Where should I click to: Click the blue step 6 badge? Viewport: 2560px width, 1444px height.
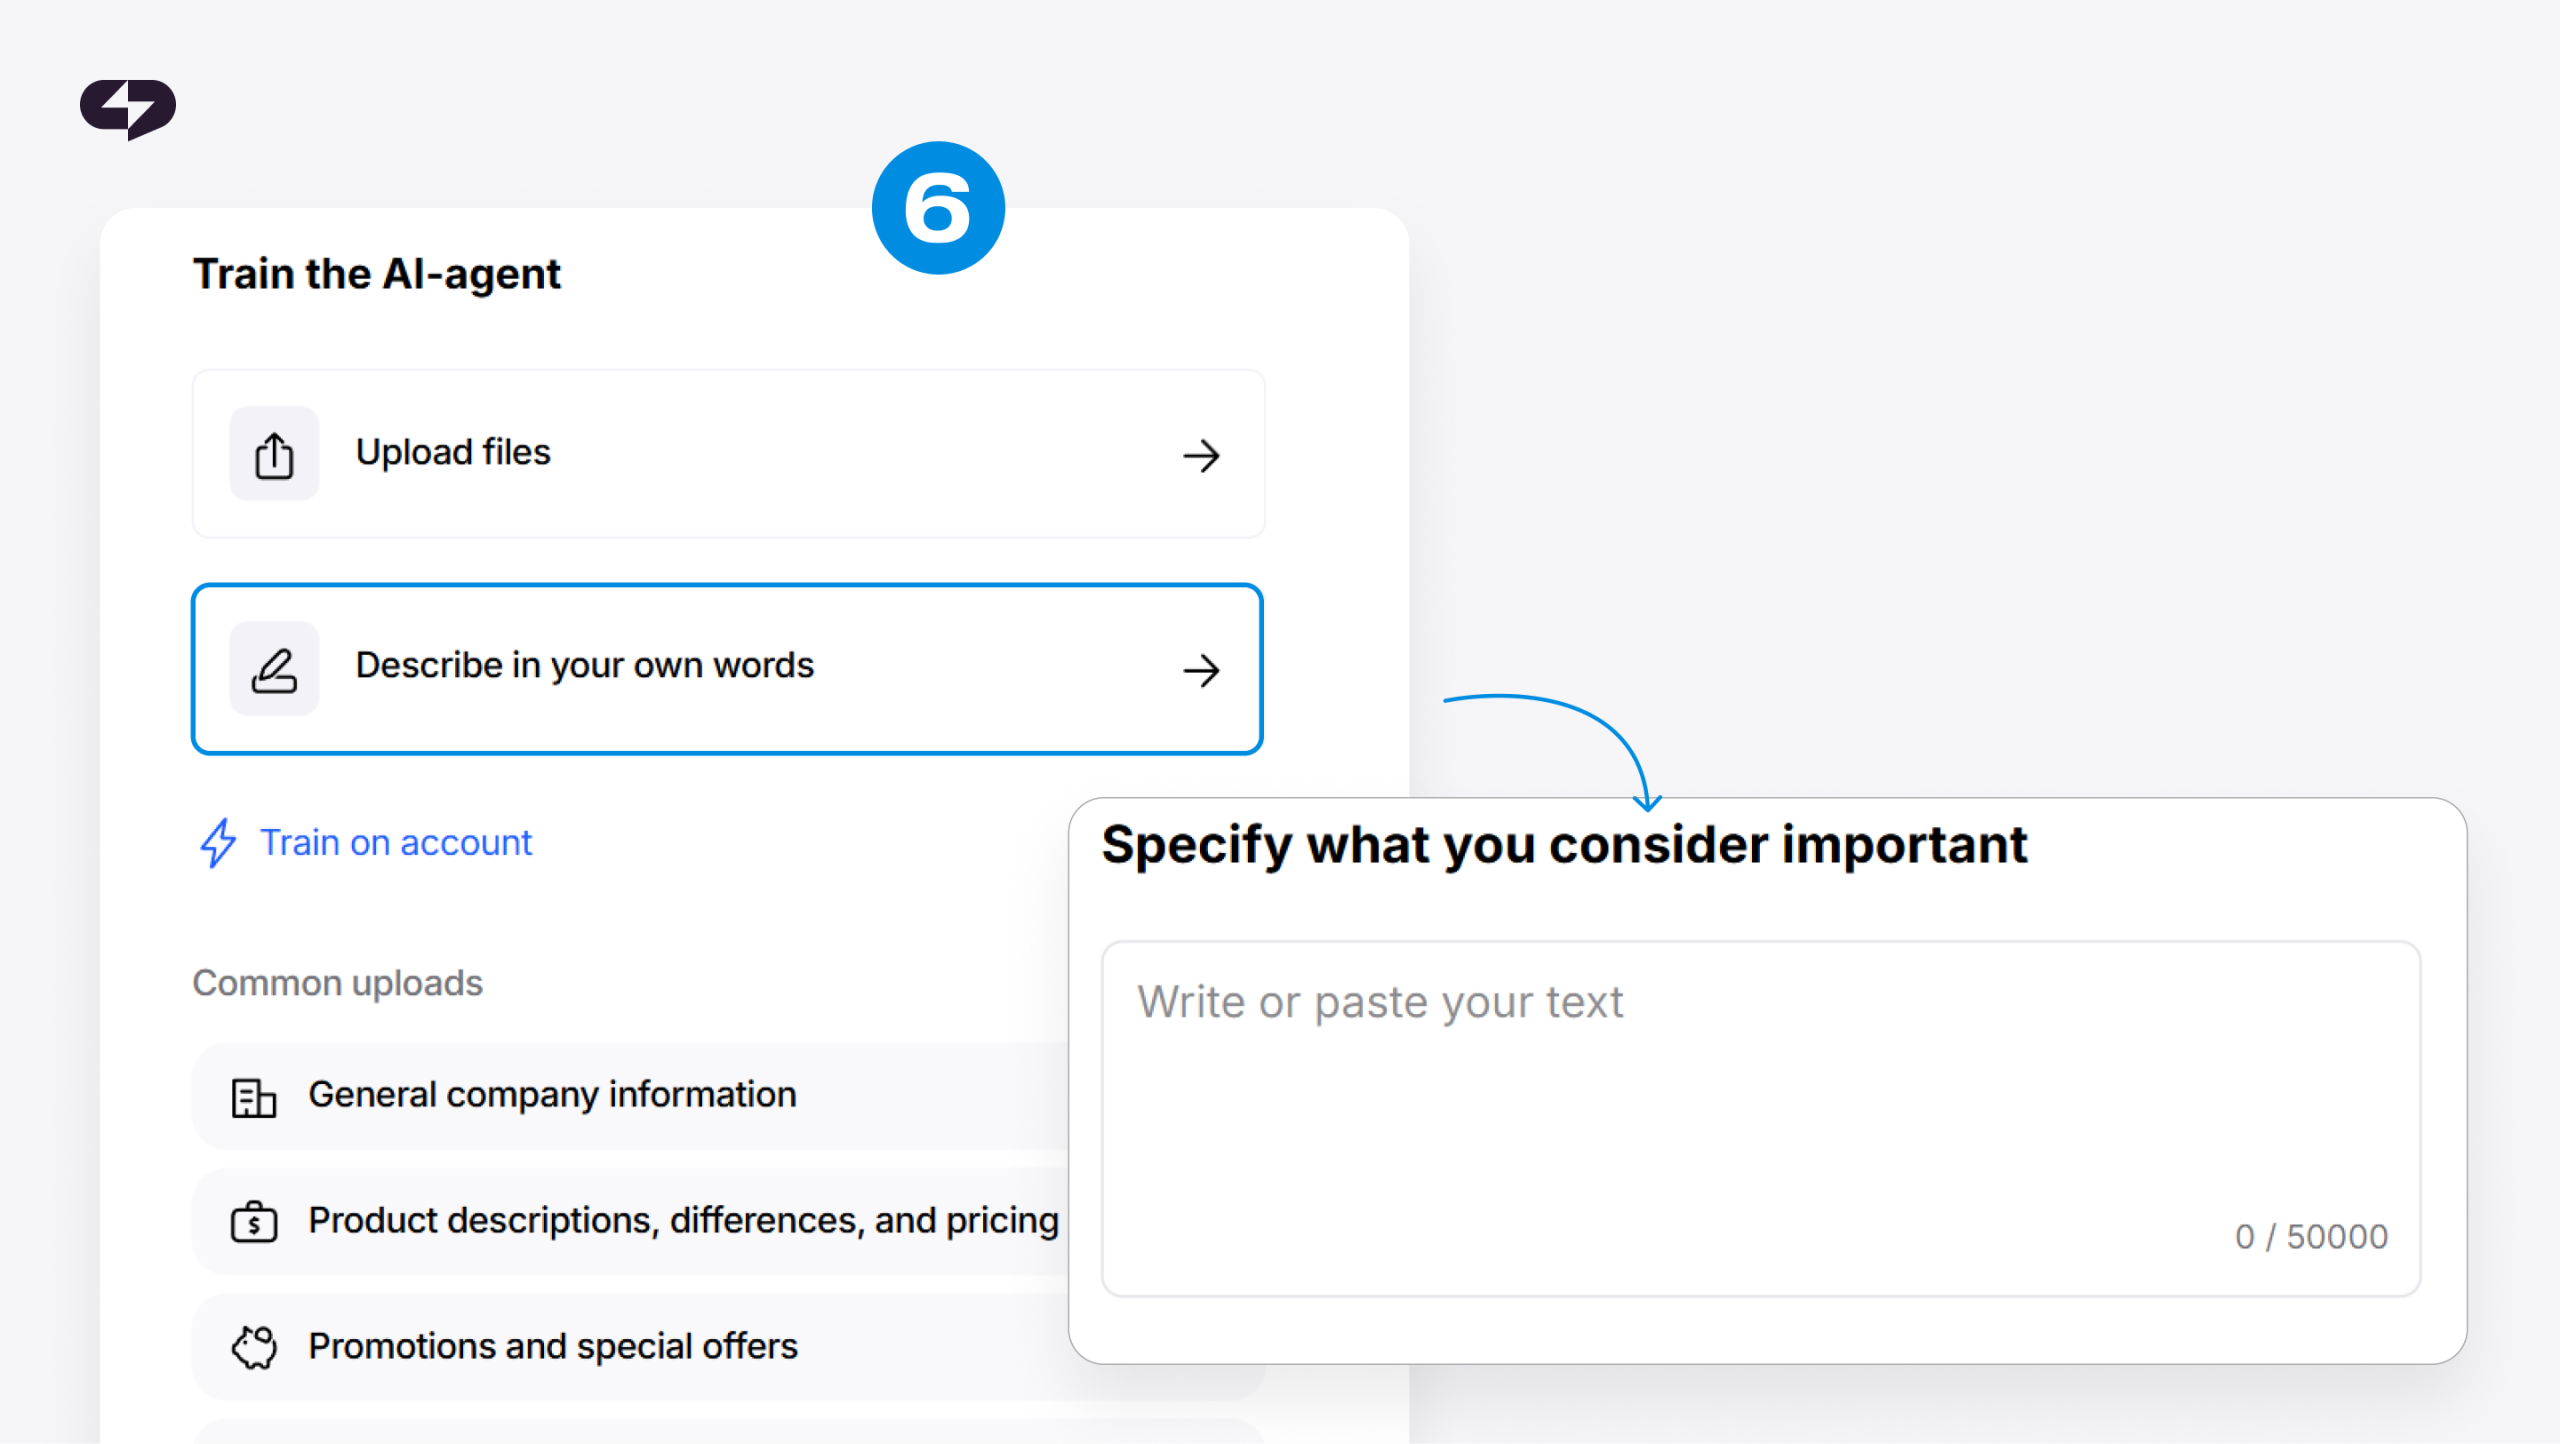(938, 208)
